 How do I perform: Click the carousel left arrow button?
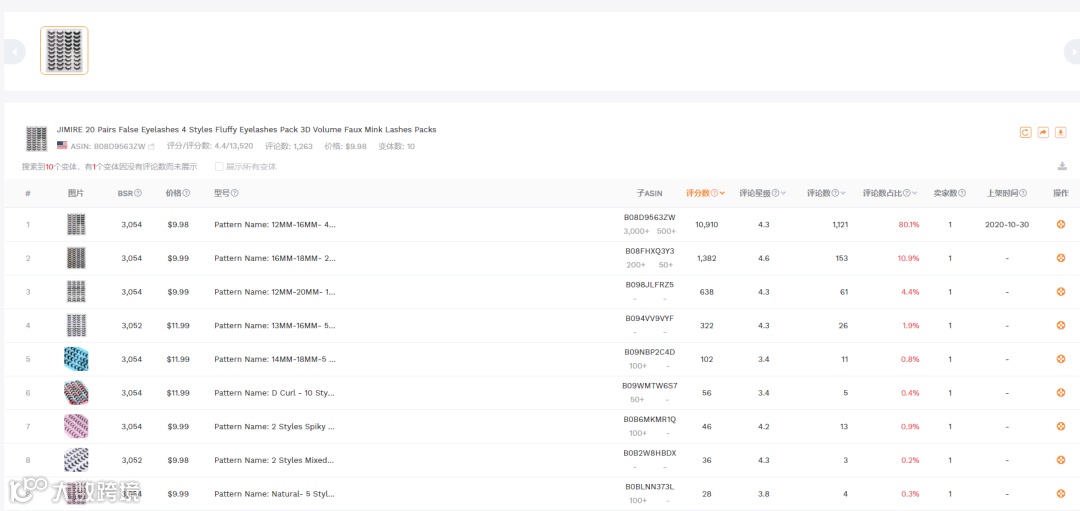click(x=14, y=52)
